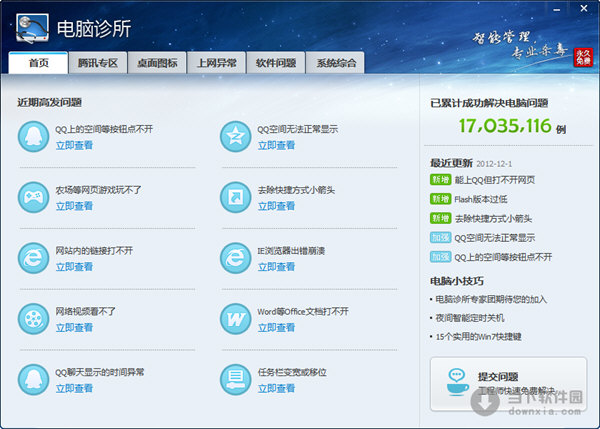The height and width of the screenshot is (429, 600).
Task: Click the IE icon for 网站内的链接打不开
Action: [x=34, y=258]
